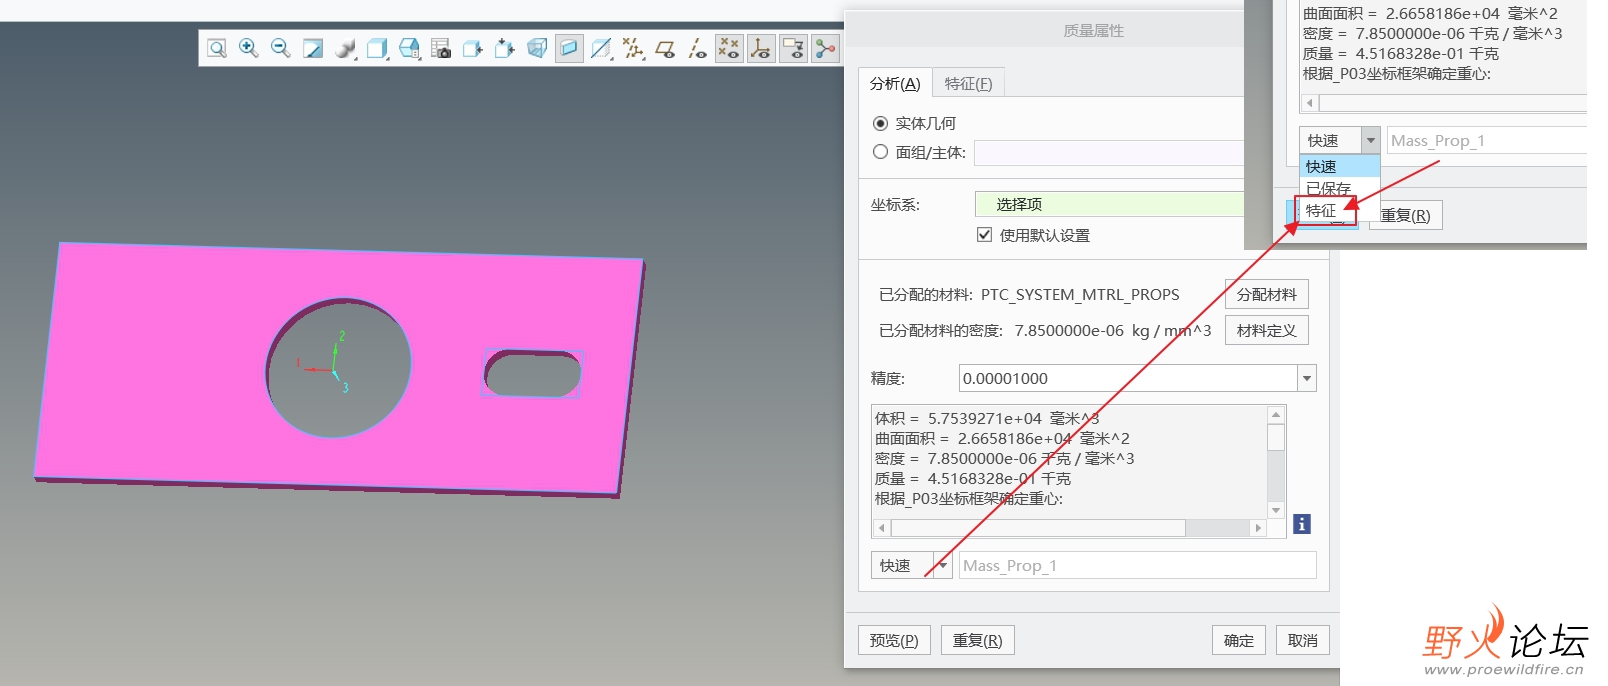Uncheck the 使用默认设置 checkbox
Viewport: 1608px width, 686px height.
(984, 235)
